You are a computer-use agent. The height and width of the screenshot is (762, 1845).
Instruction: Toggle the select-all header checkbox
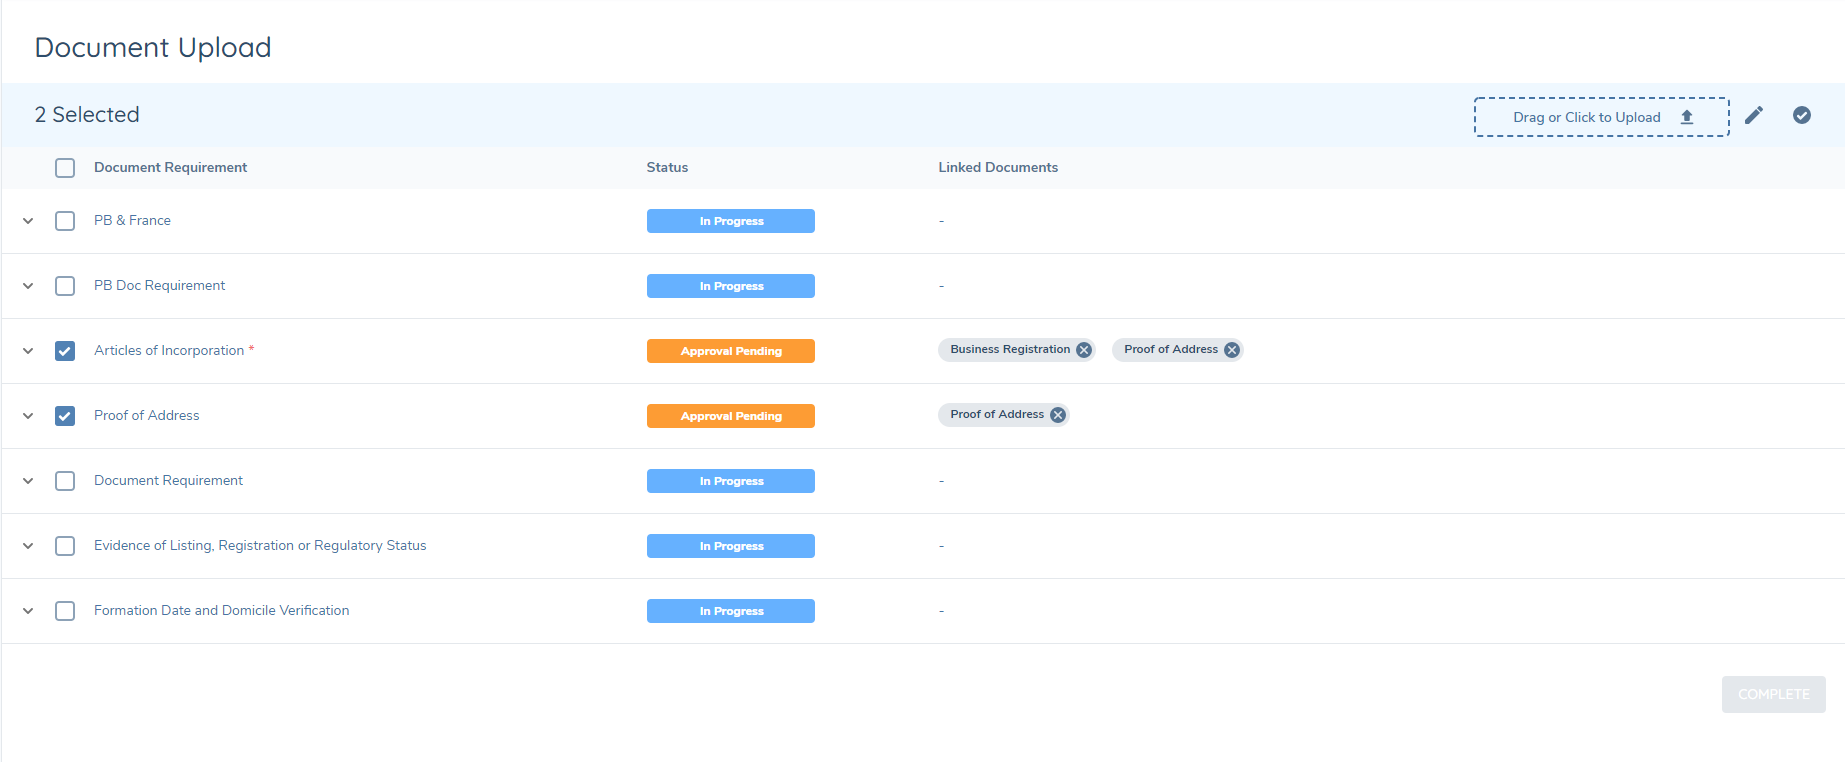tap(65, 168)
